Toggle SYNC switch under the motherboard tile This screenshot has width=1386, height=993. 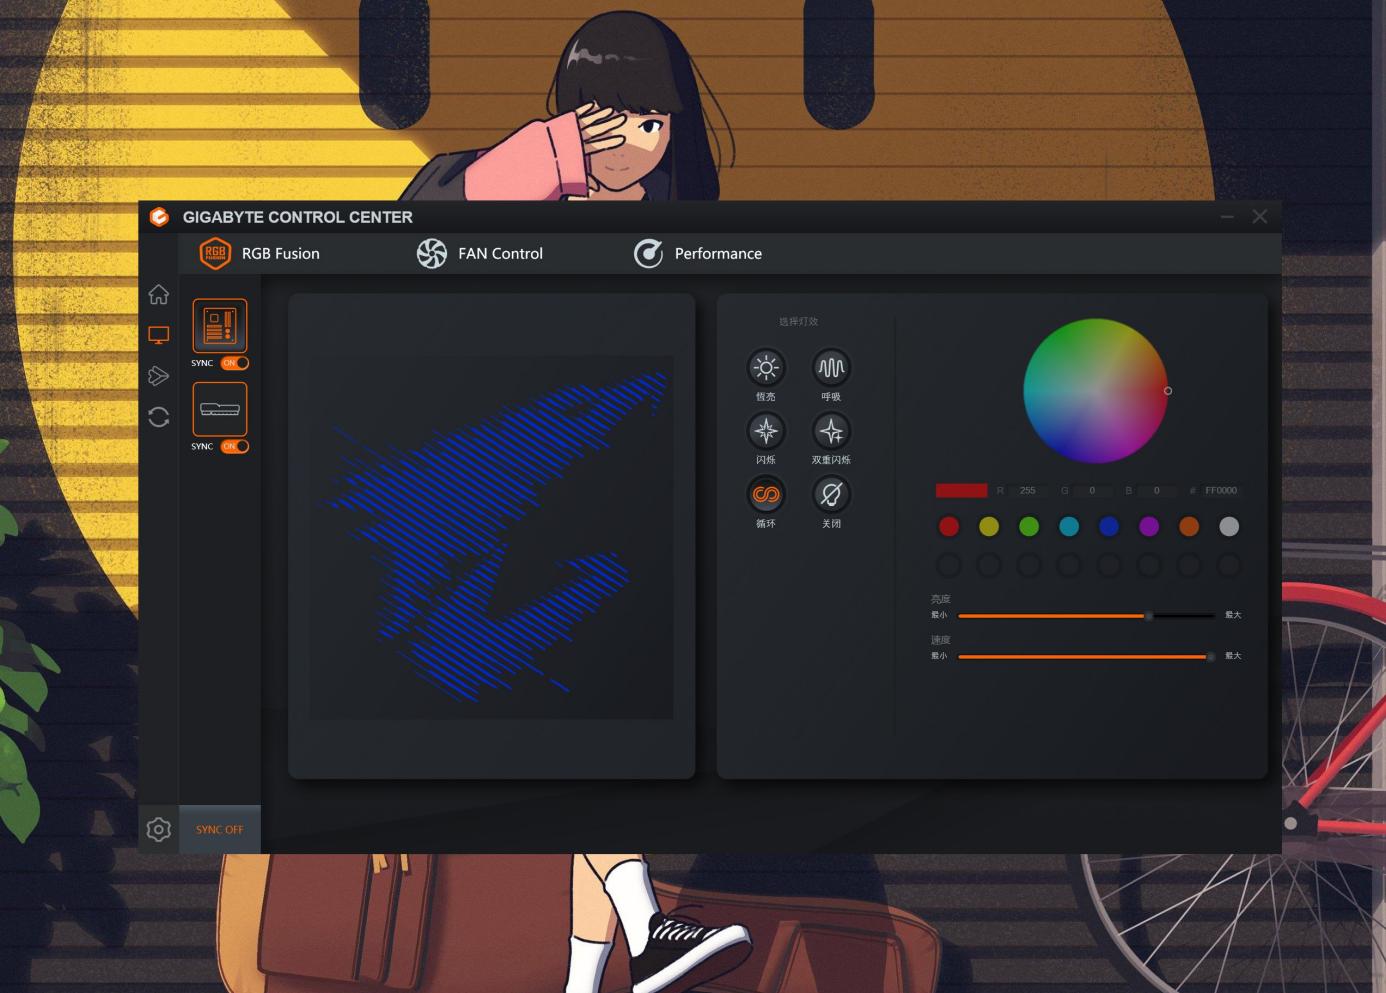(x=235, y=363)
